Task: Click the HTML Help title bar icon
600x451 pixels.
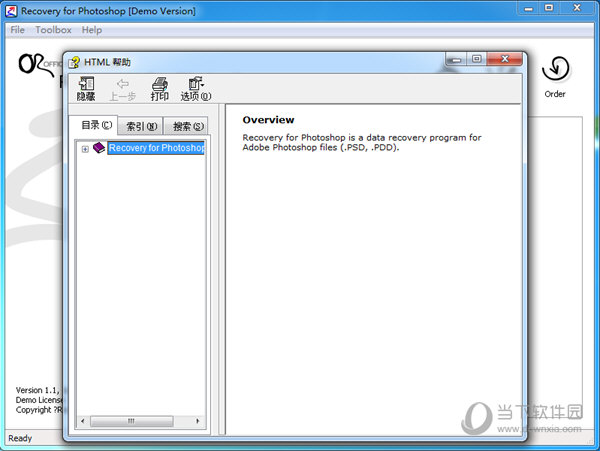Action: click(74, 62)
